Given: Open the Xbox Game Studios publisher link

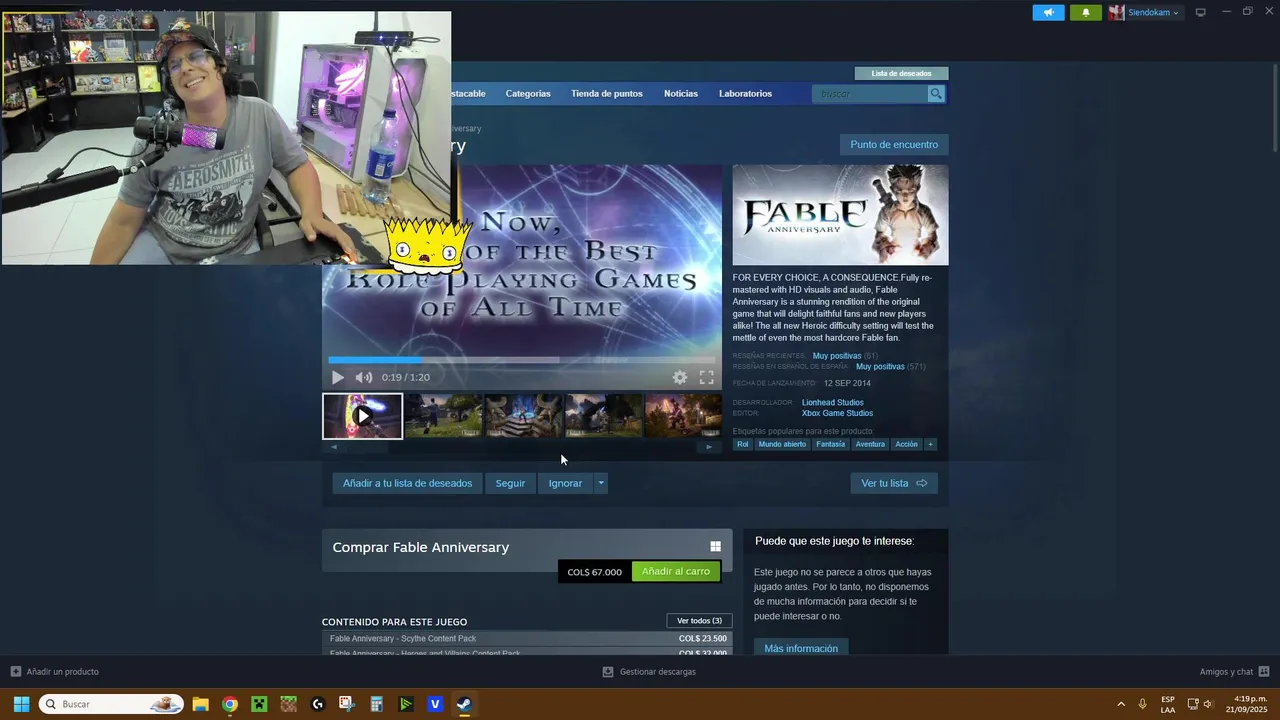Looking at the screenshot, I should [837, 414].
